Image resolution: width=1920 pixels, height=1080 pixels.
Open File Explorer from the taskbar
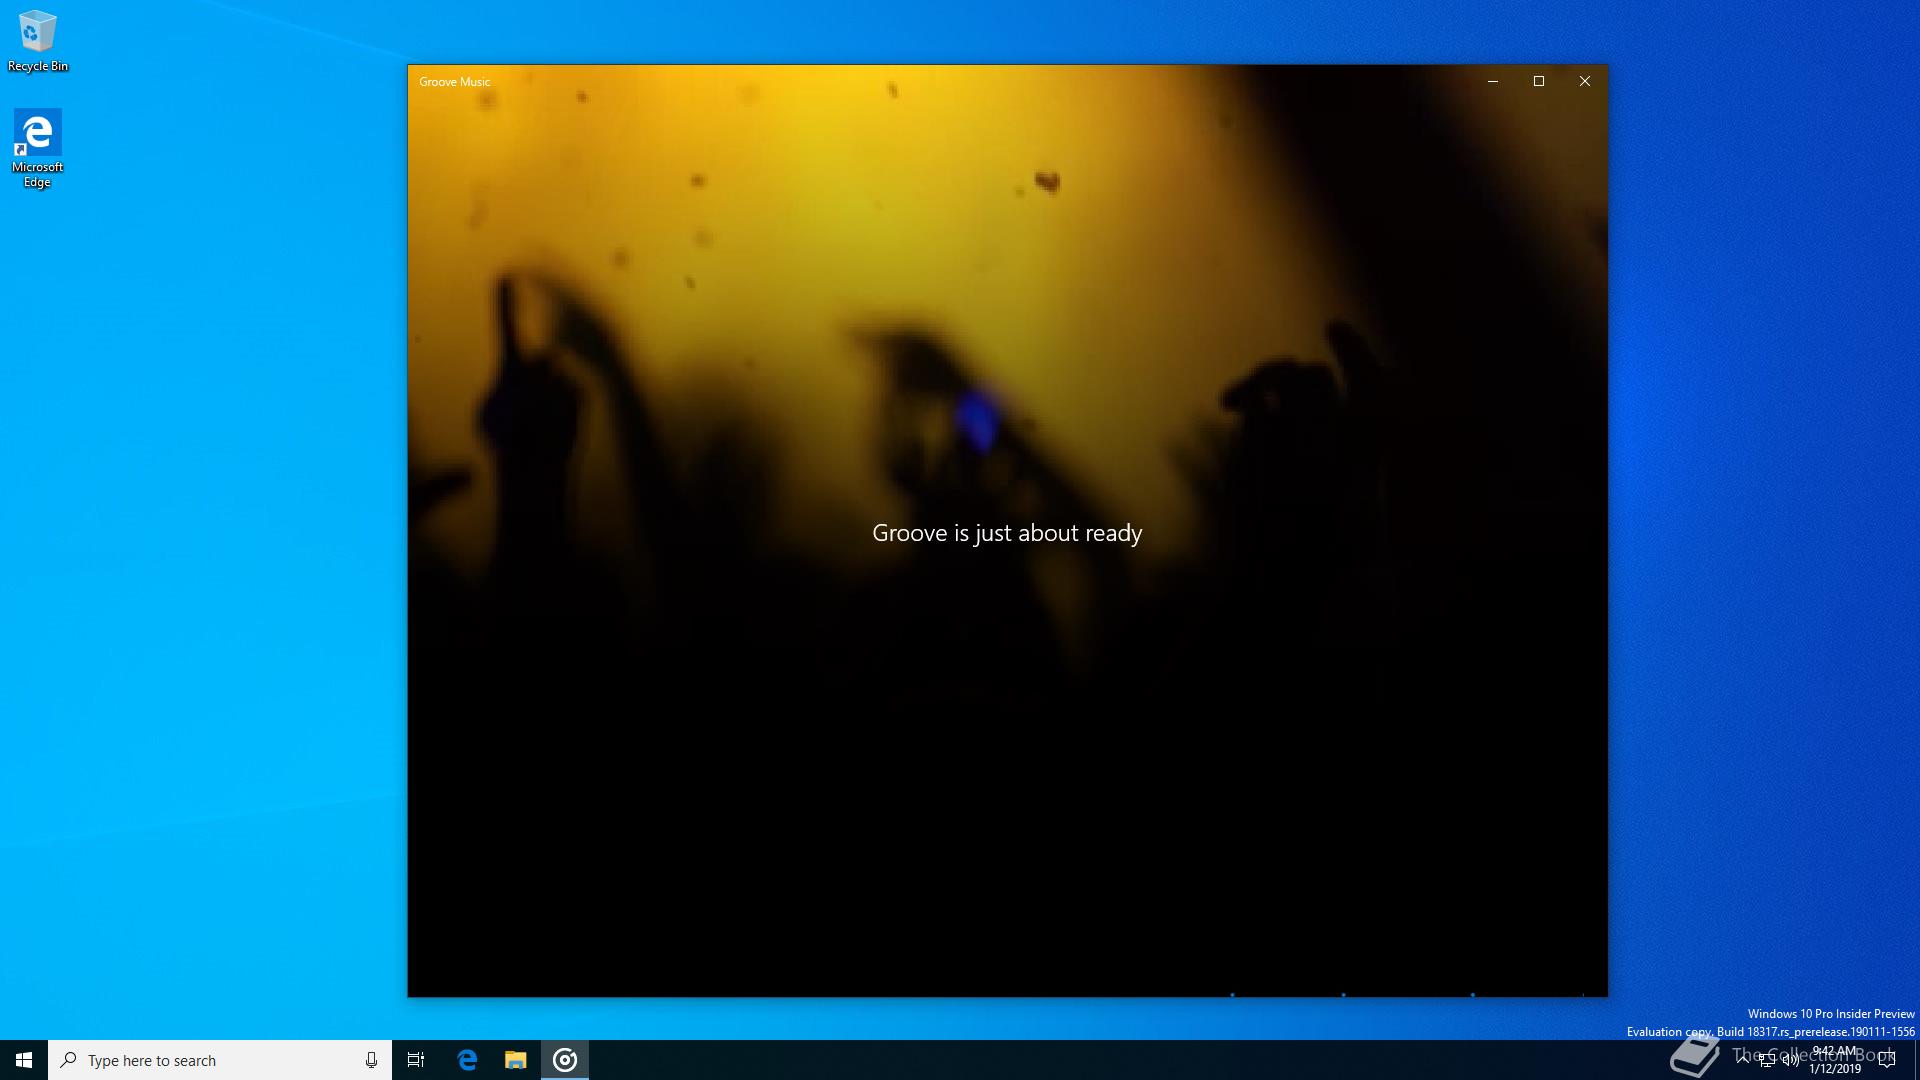pyautogui.click(x=516, y=1060)
